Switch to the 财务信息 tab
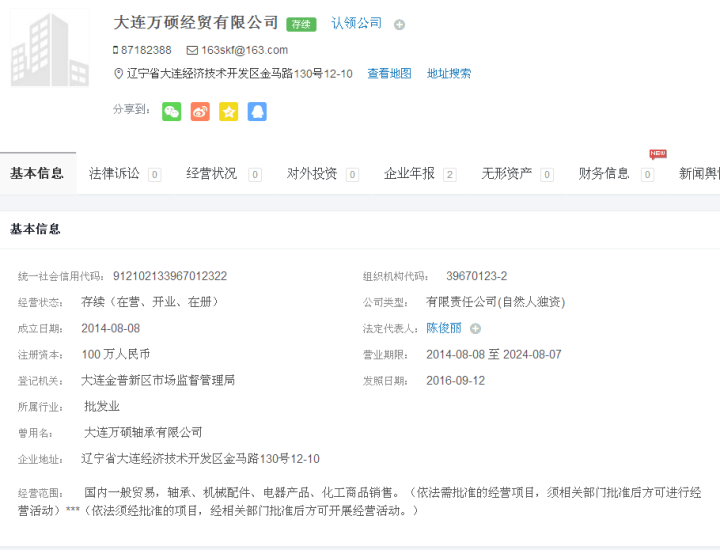 (x=604, y=173)
